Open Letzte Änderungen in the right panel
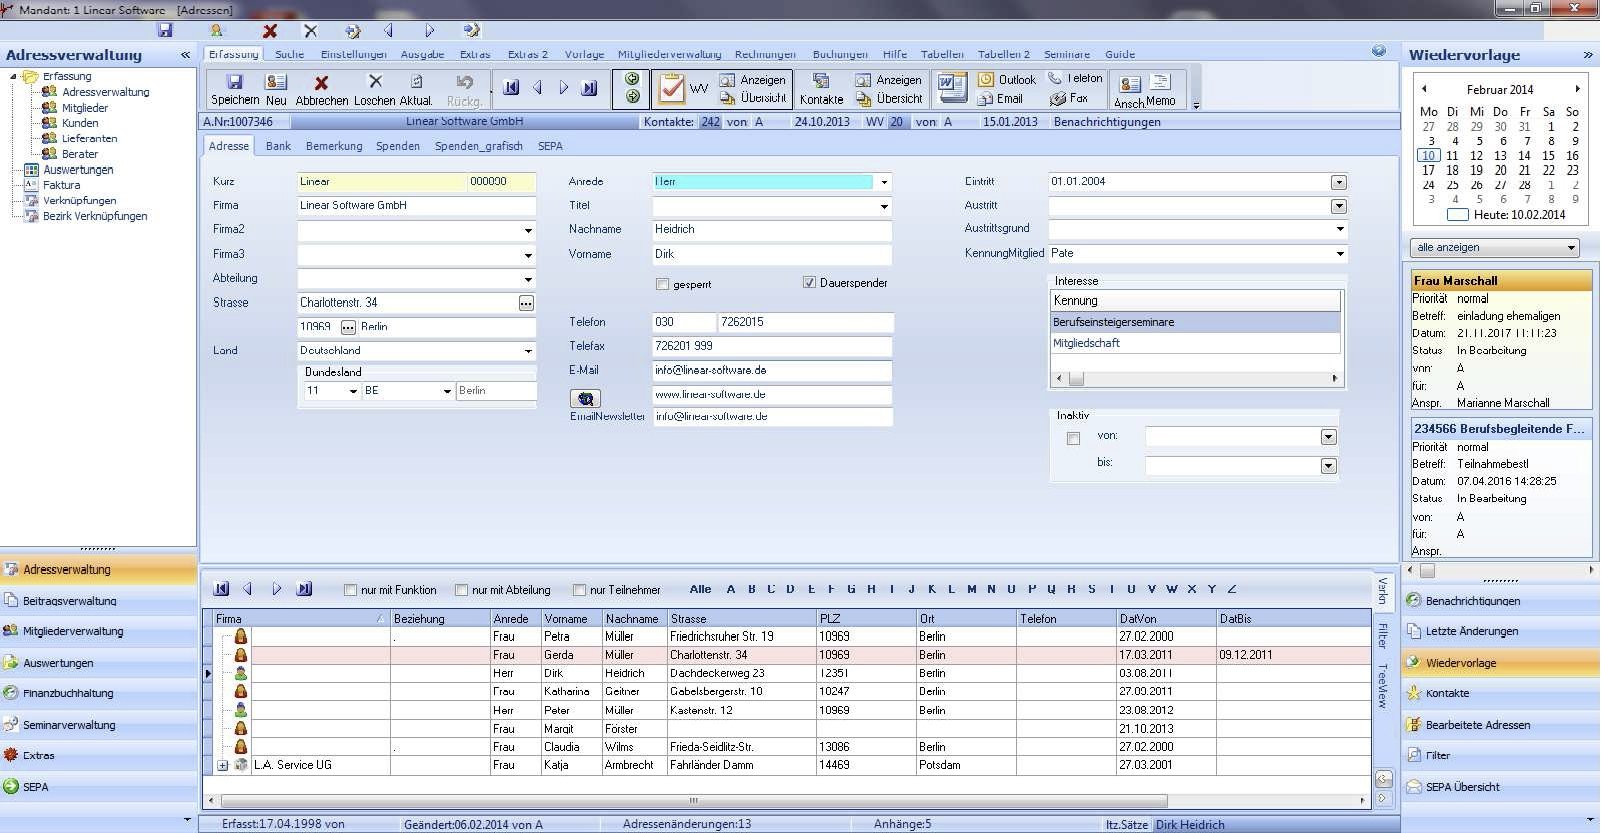 coord(1499,631)
